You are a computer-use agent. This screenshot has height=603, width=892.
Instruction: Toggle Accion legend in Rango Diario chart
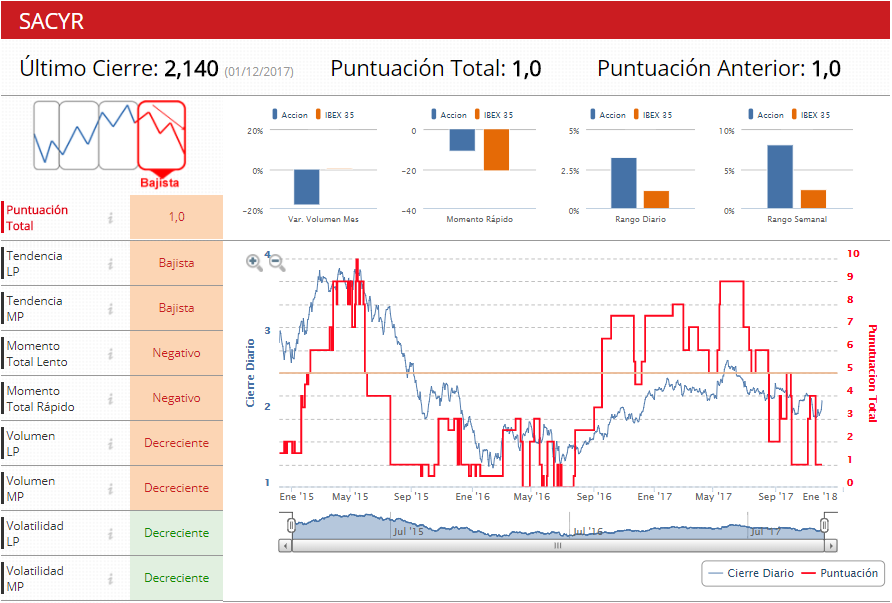click(x=608, y=114)
